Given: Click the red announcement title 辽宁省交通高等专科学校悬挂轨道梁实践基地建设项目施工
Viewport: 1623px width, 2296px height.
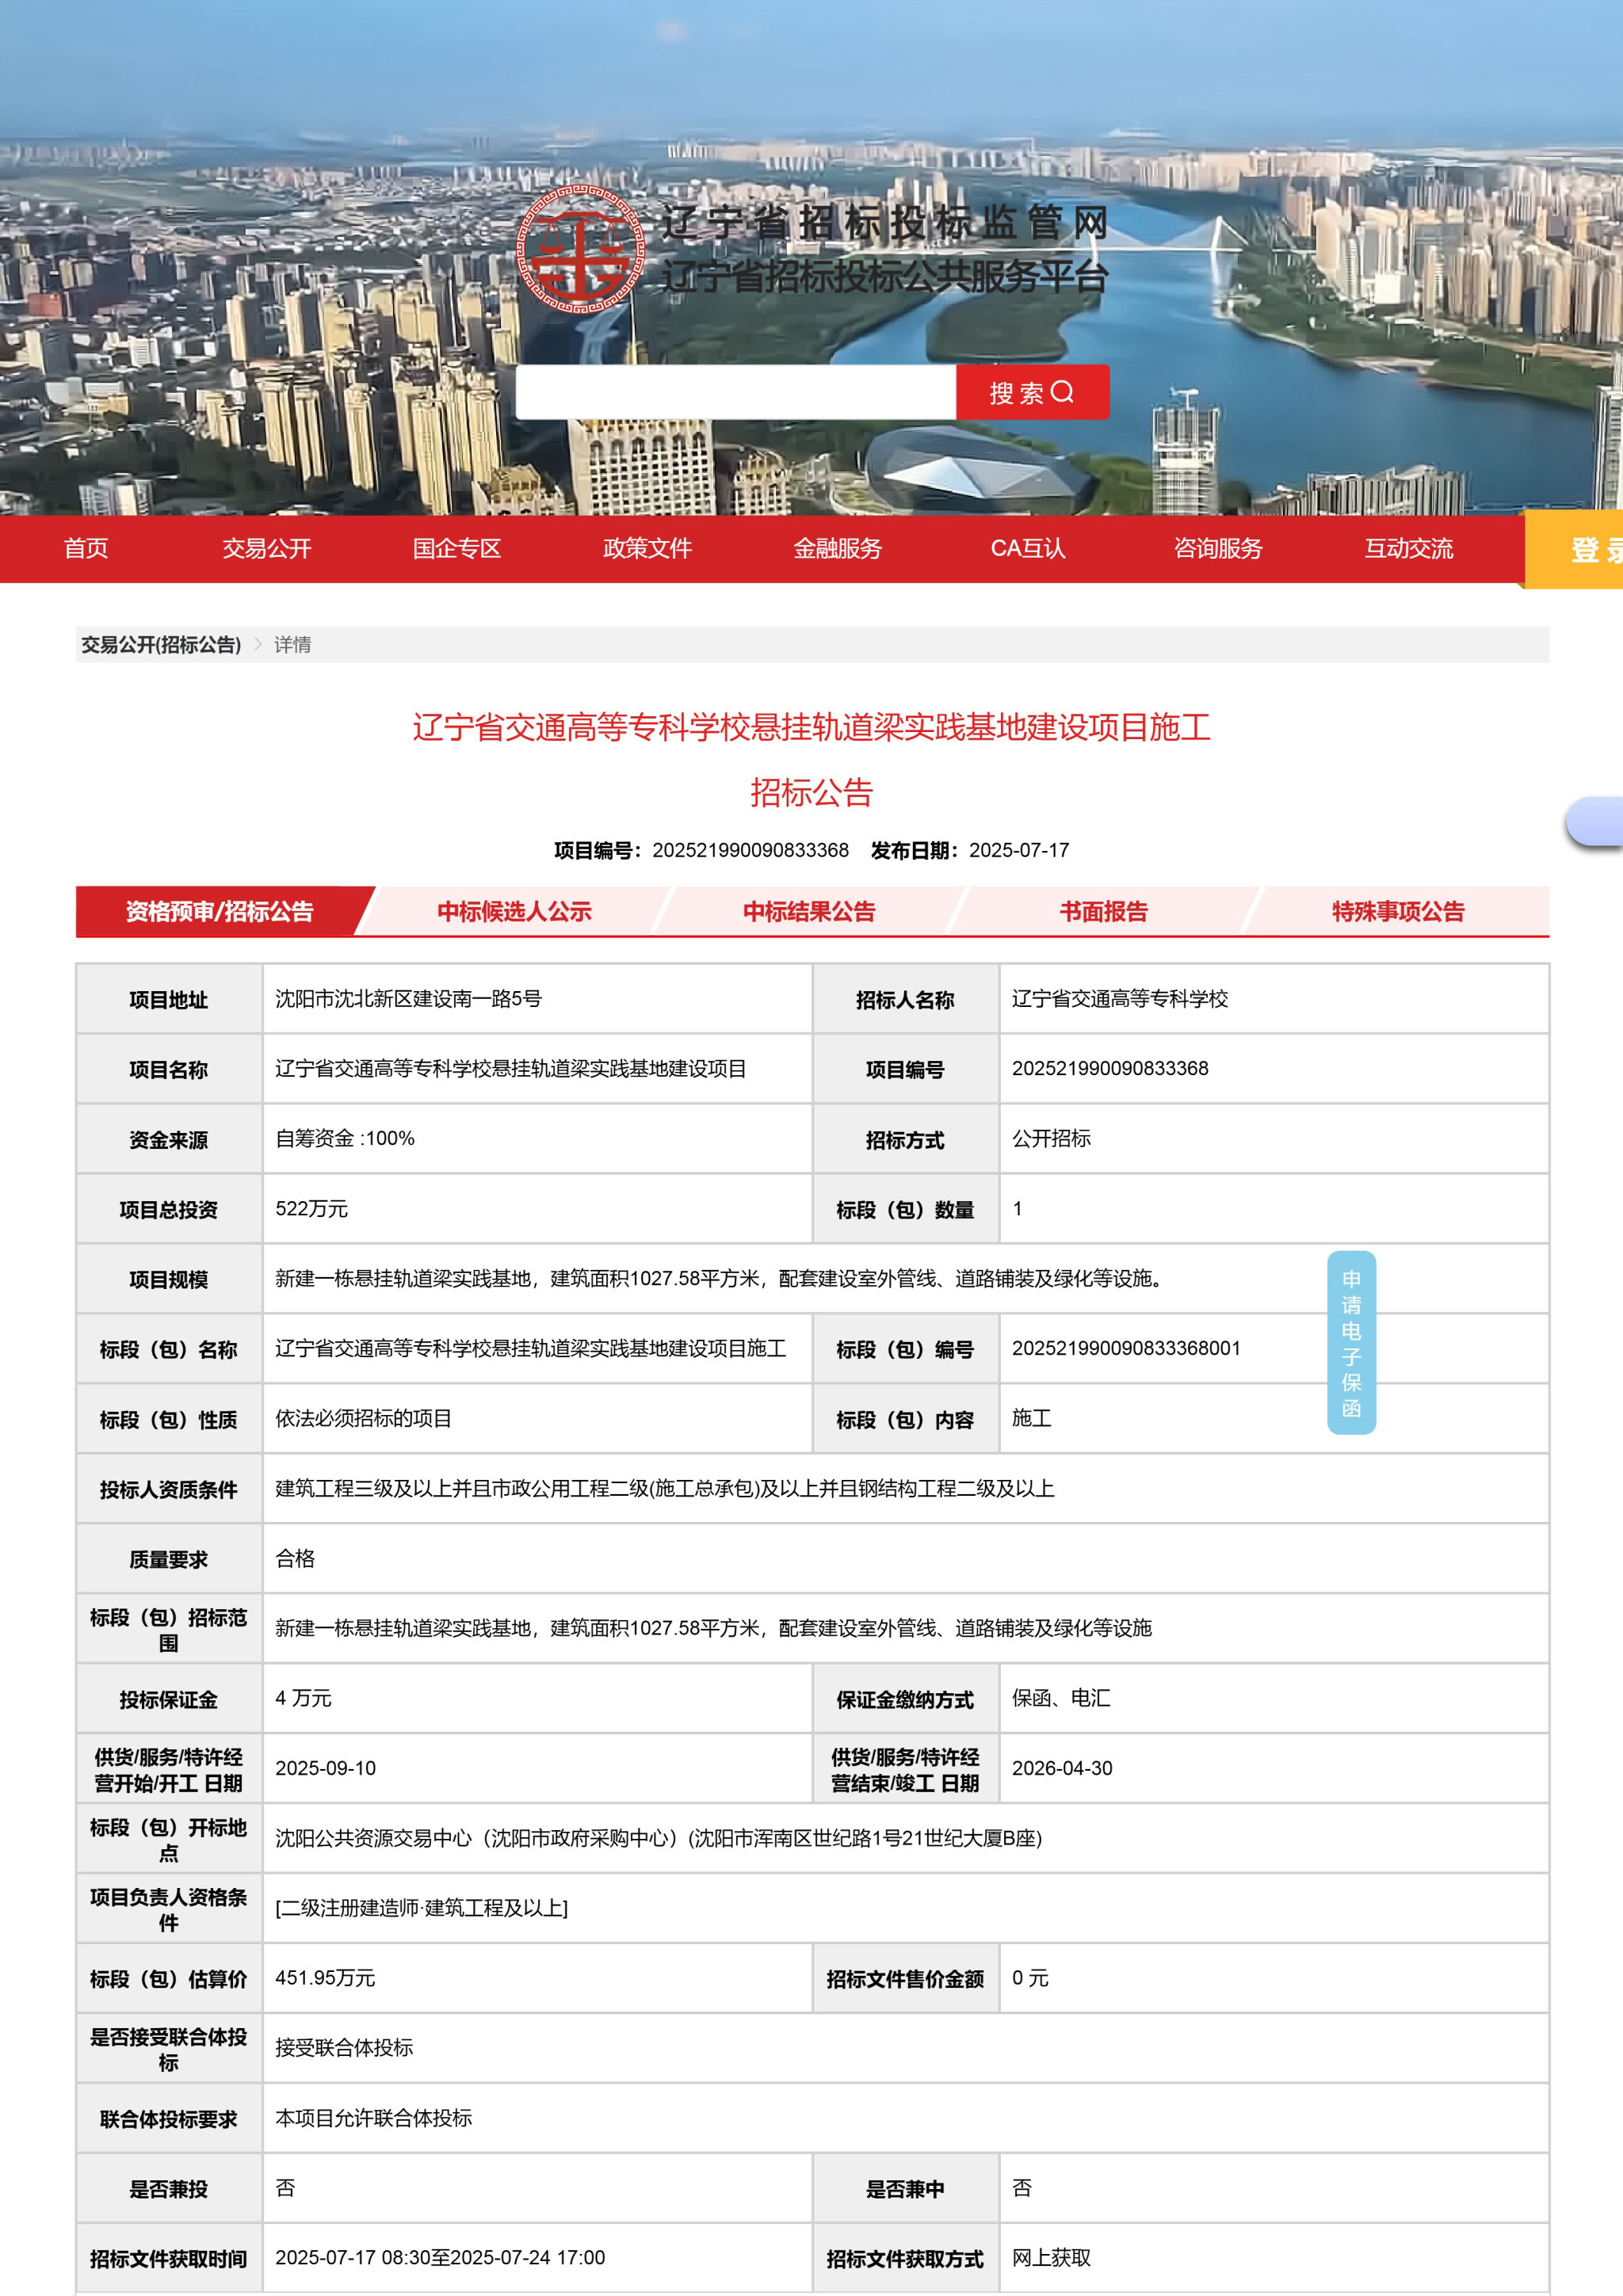Looking at the screenshot, I should tap(811, 727).
